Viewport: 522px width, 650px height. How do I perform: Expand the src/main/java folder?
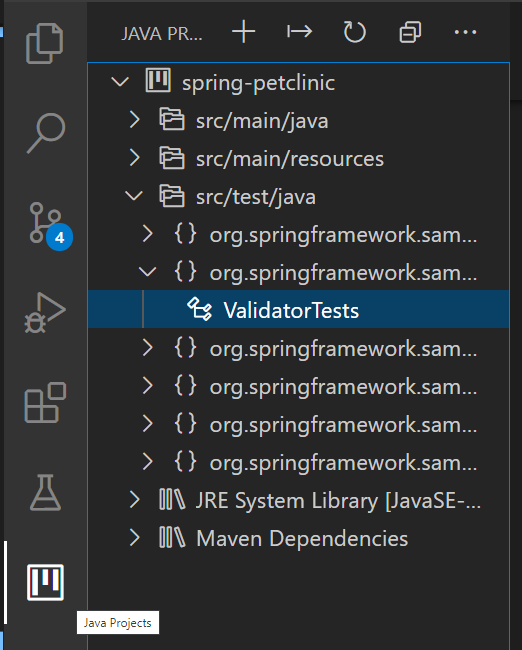(134, 120)
